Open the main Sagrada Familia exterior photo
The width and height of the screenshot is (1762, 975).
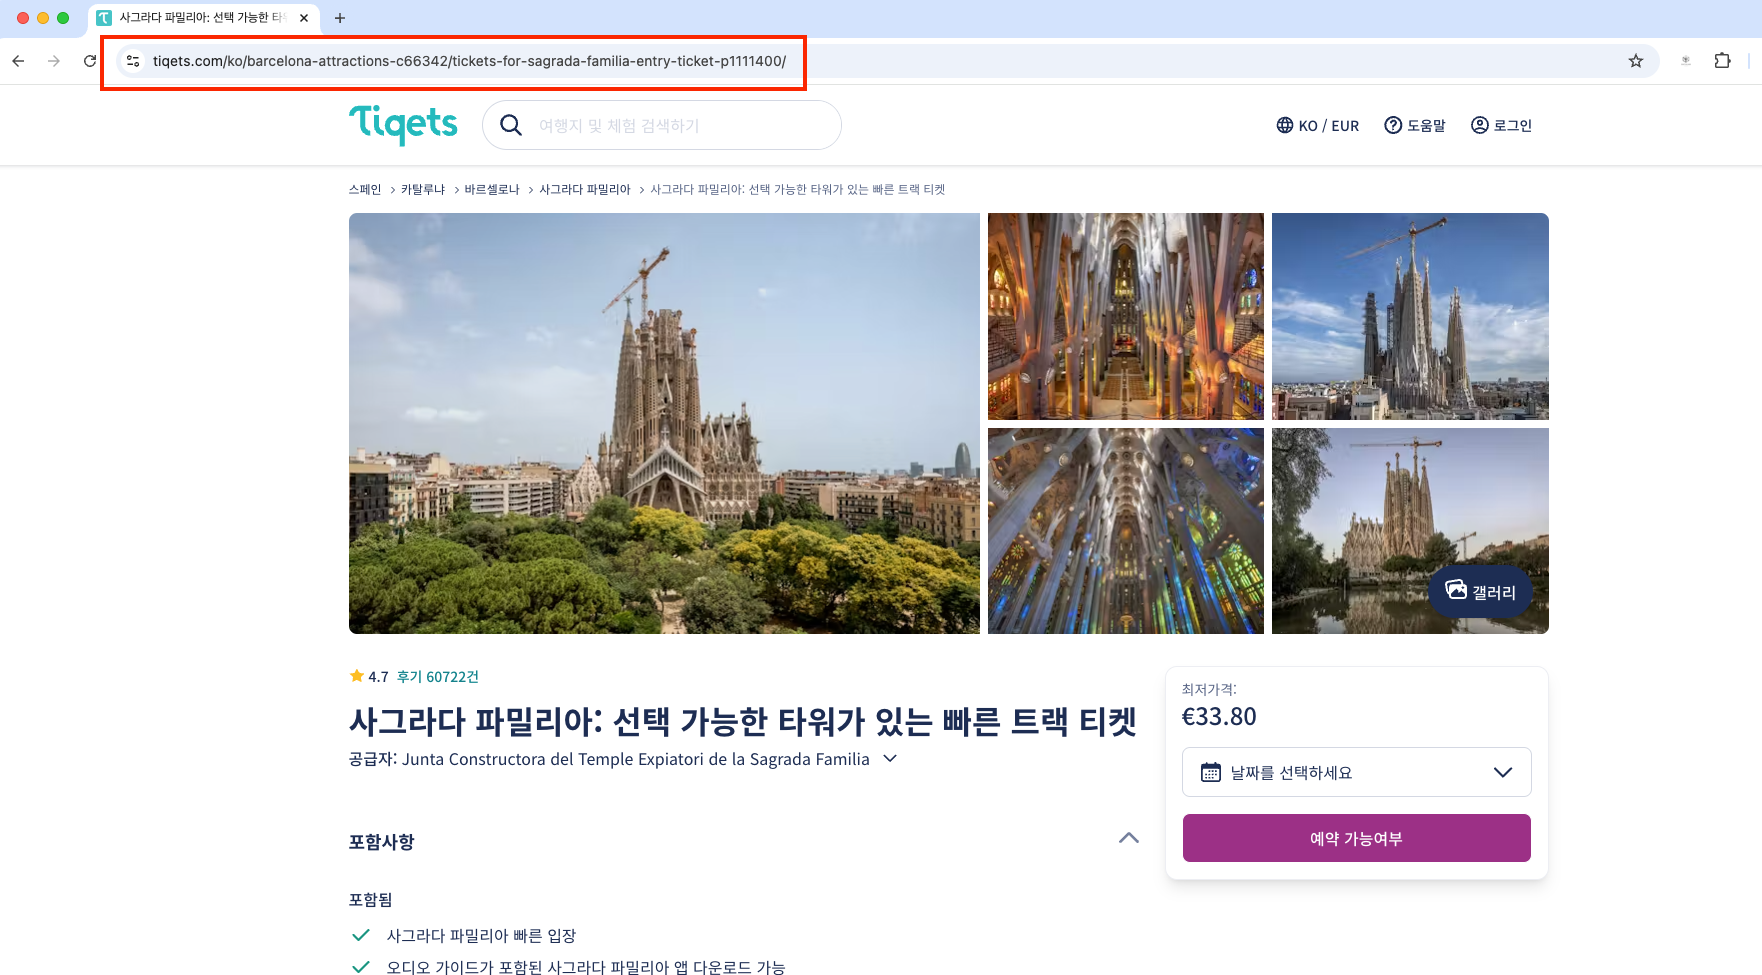click(x=664, y=423)
